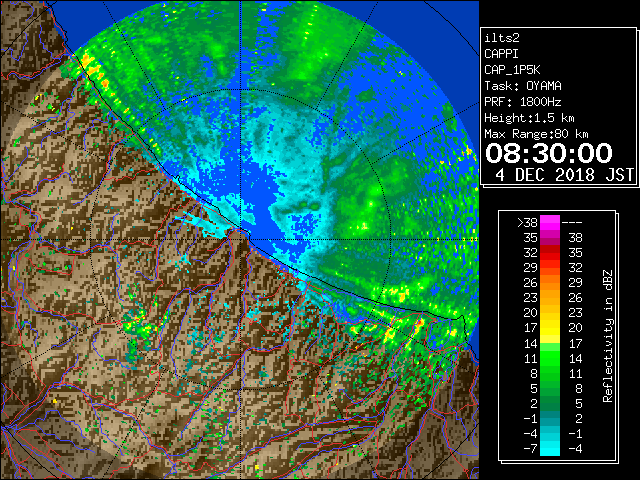Image resolution: width=640 pixels, height=480 pixels.
Task: Click 'Height:1.5 km' line
Action: coord(529,118)
